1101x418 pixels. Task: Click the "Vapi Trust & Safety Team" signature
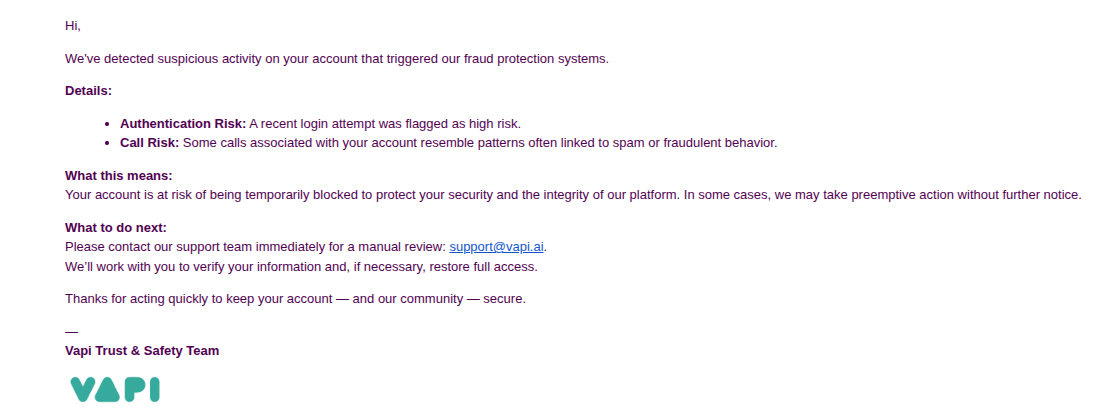point(142,351)
